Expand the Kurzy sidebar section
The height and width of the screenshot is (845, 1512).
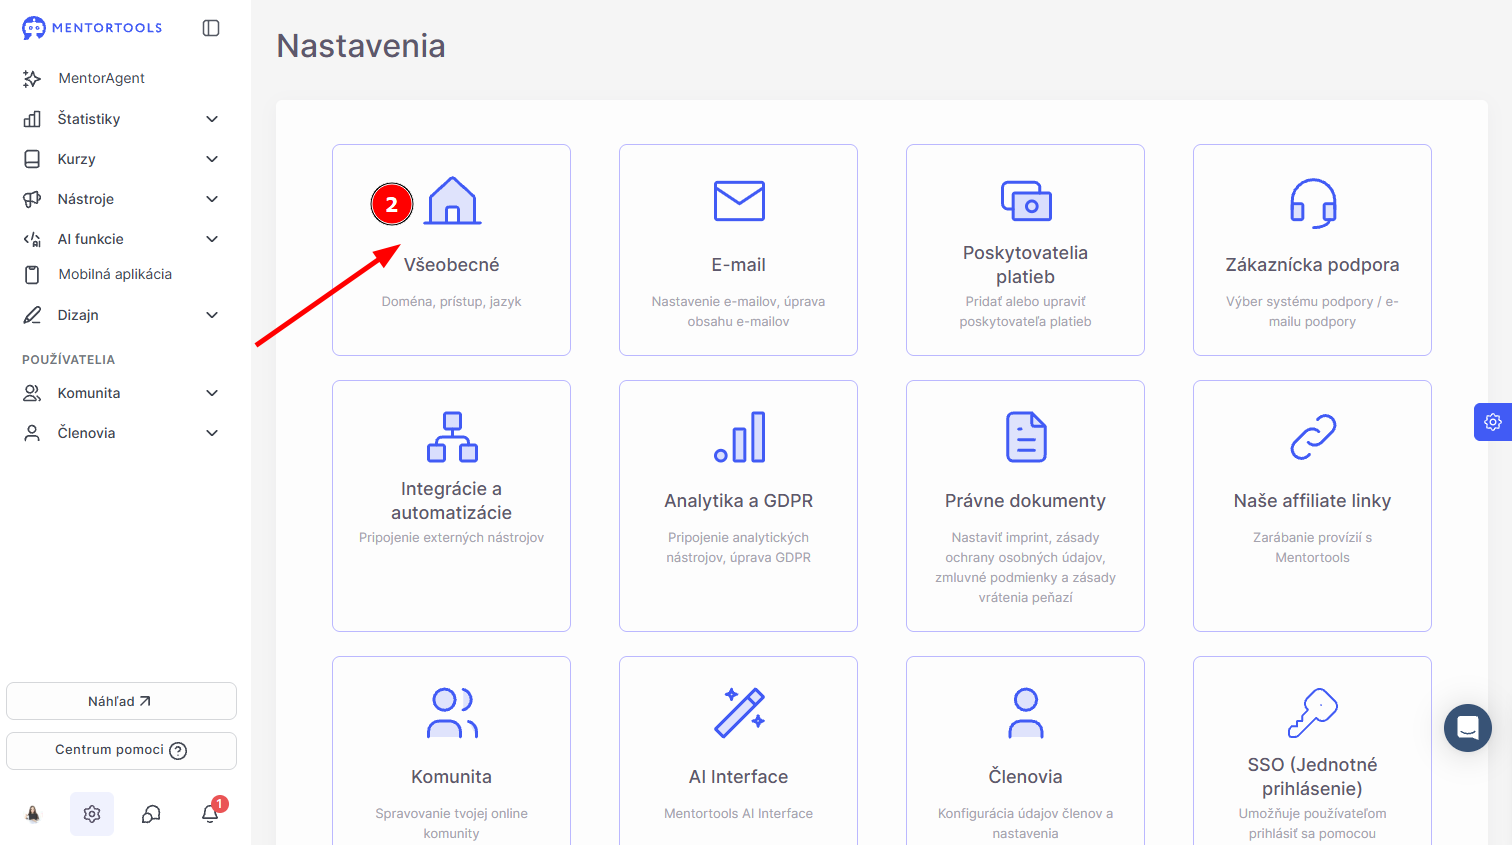[120, 159]
